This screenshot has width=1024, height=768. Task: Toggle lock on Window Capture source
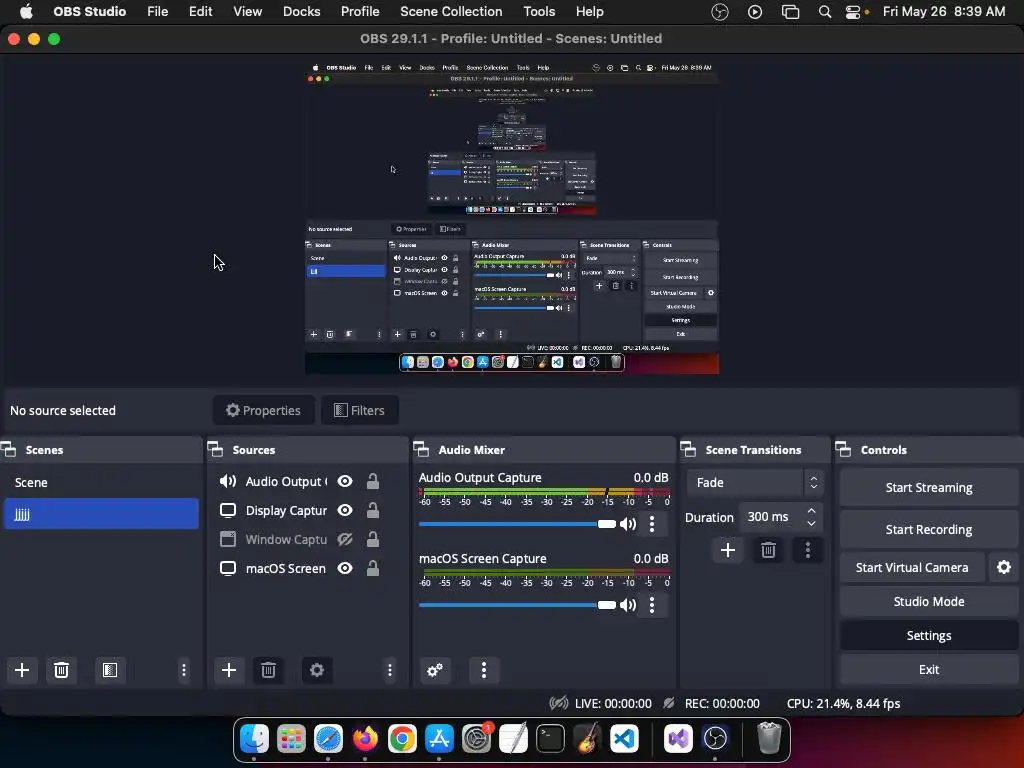tap(373, 539)
